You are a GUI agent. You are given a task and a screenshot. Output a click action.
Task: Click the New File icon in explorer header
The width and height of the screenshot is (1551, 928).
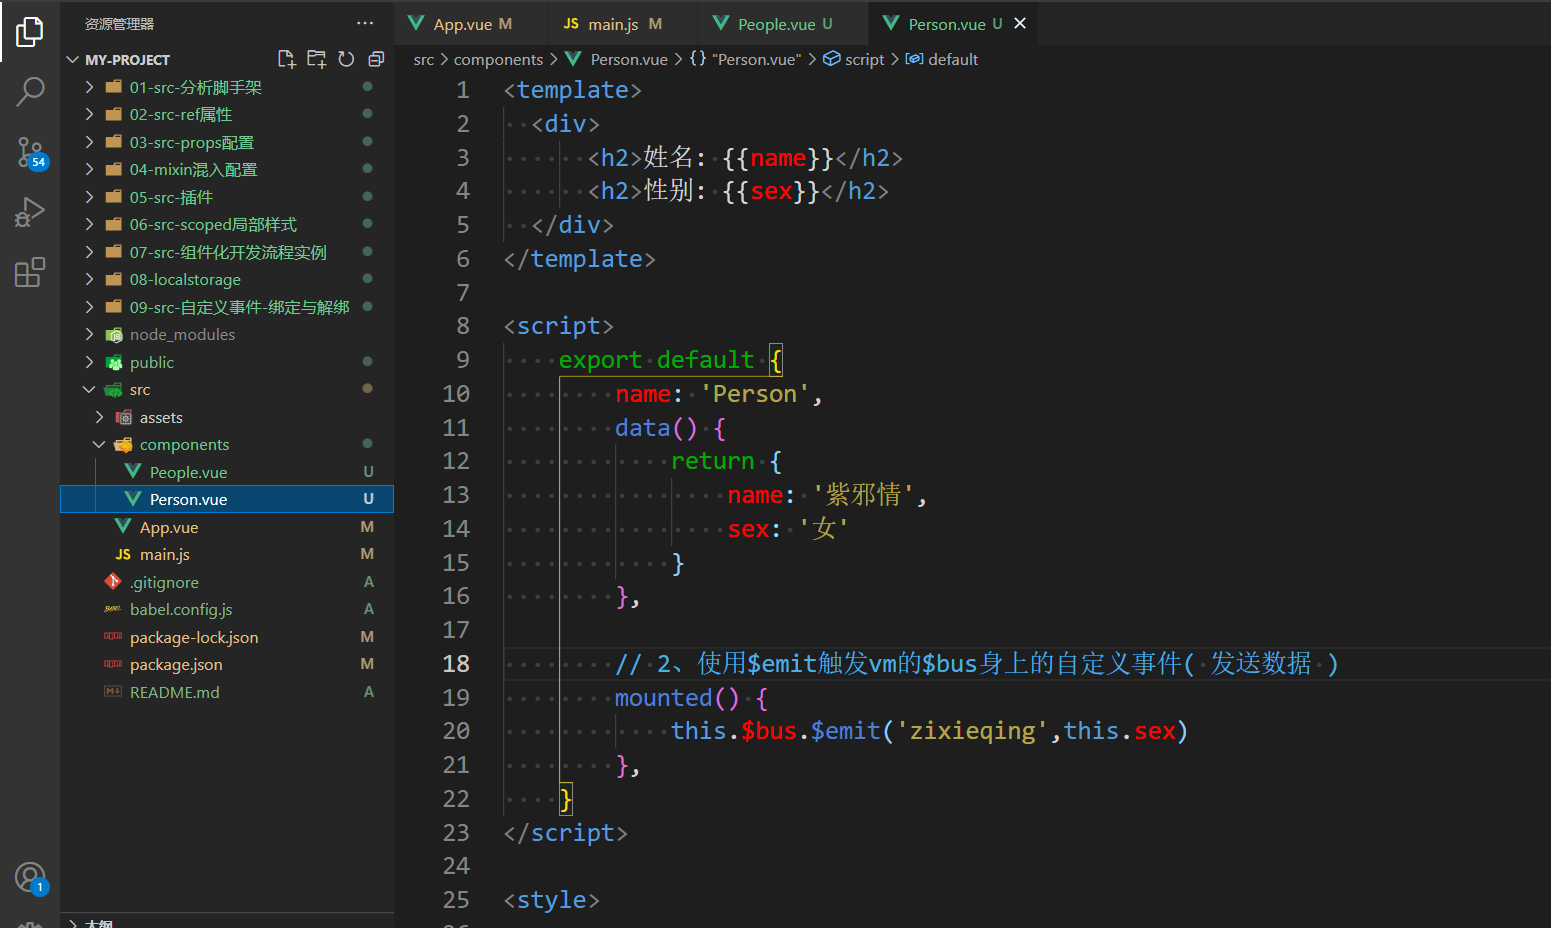click(x=287, y=59)
